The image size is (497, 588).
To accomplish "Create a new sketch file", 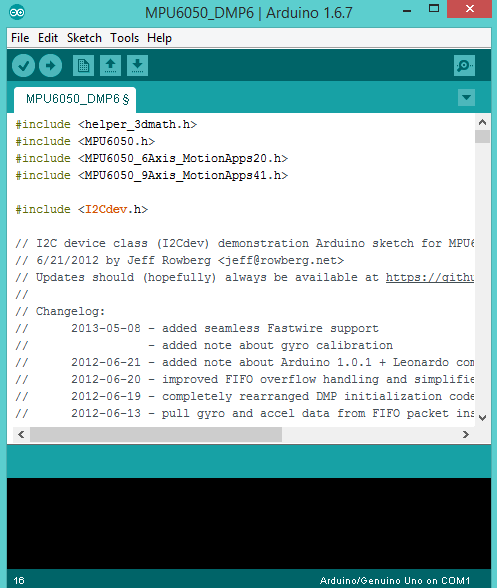I will tap(83, 66).
